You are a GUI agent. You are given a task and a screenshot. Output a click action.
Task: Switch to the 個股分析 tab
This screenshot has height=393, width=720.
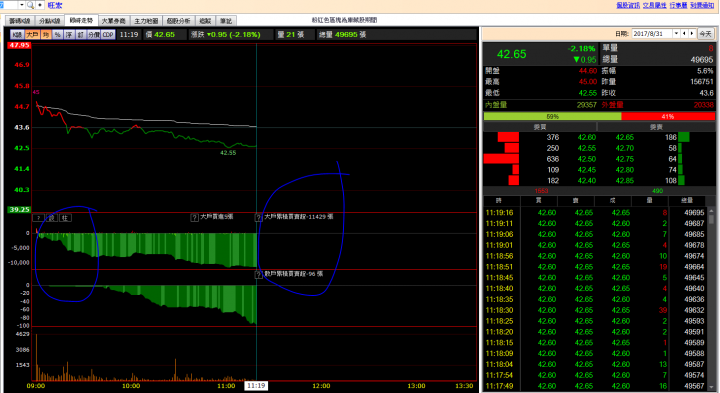(x=178, y=21)
